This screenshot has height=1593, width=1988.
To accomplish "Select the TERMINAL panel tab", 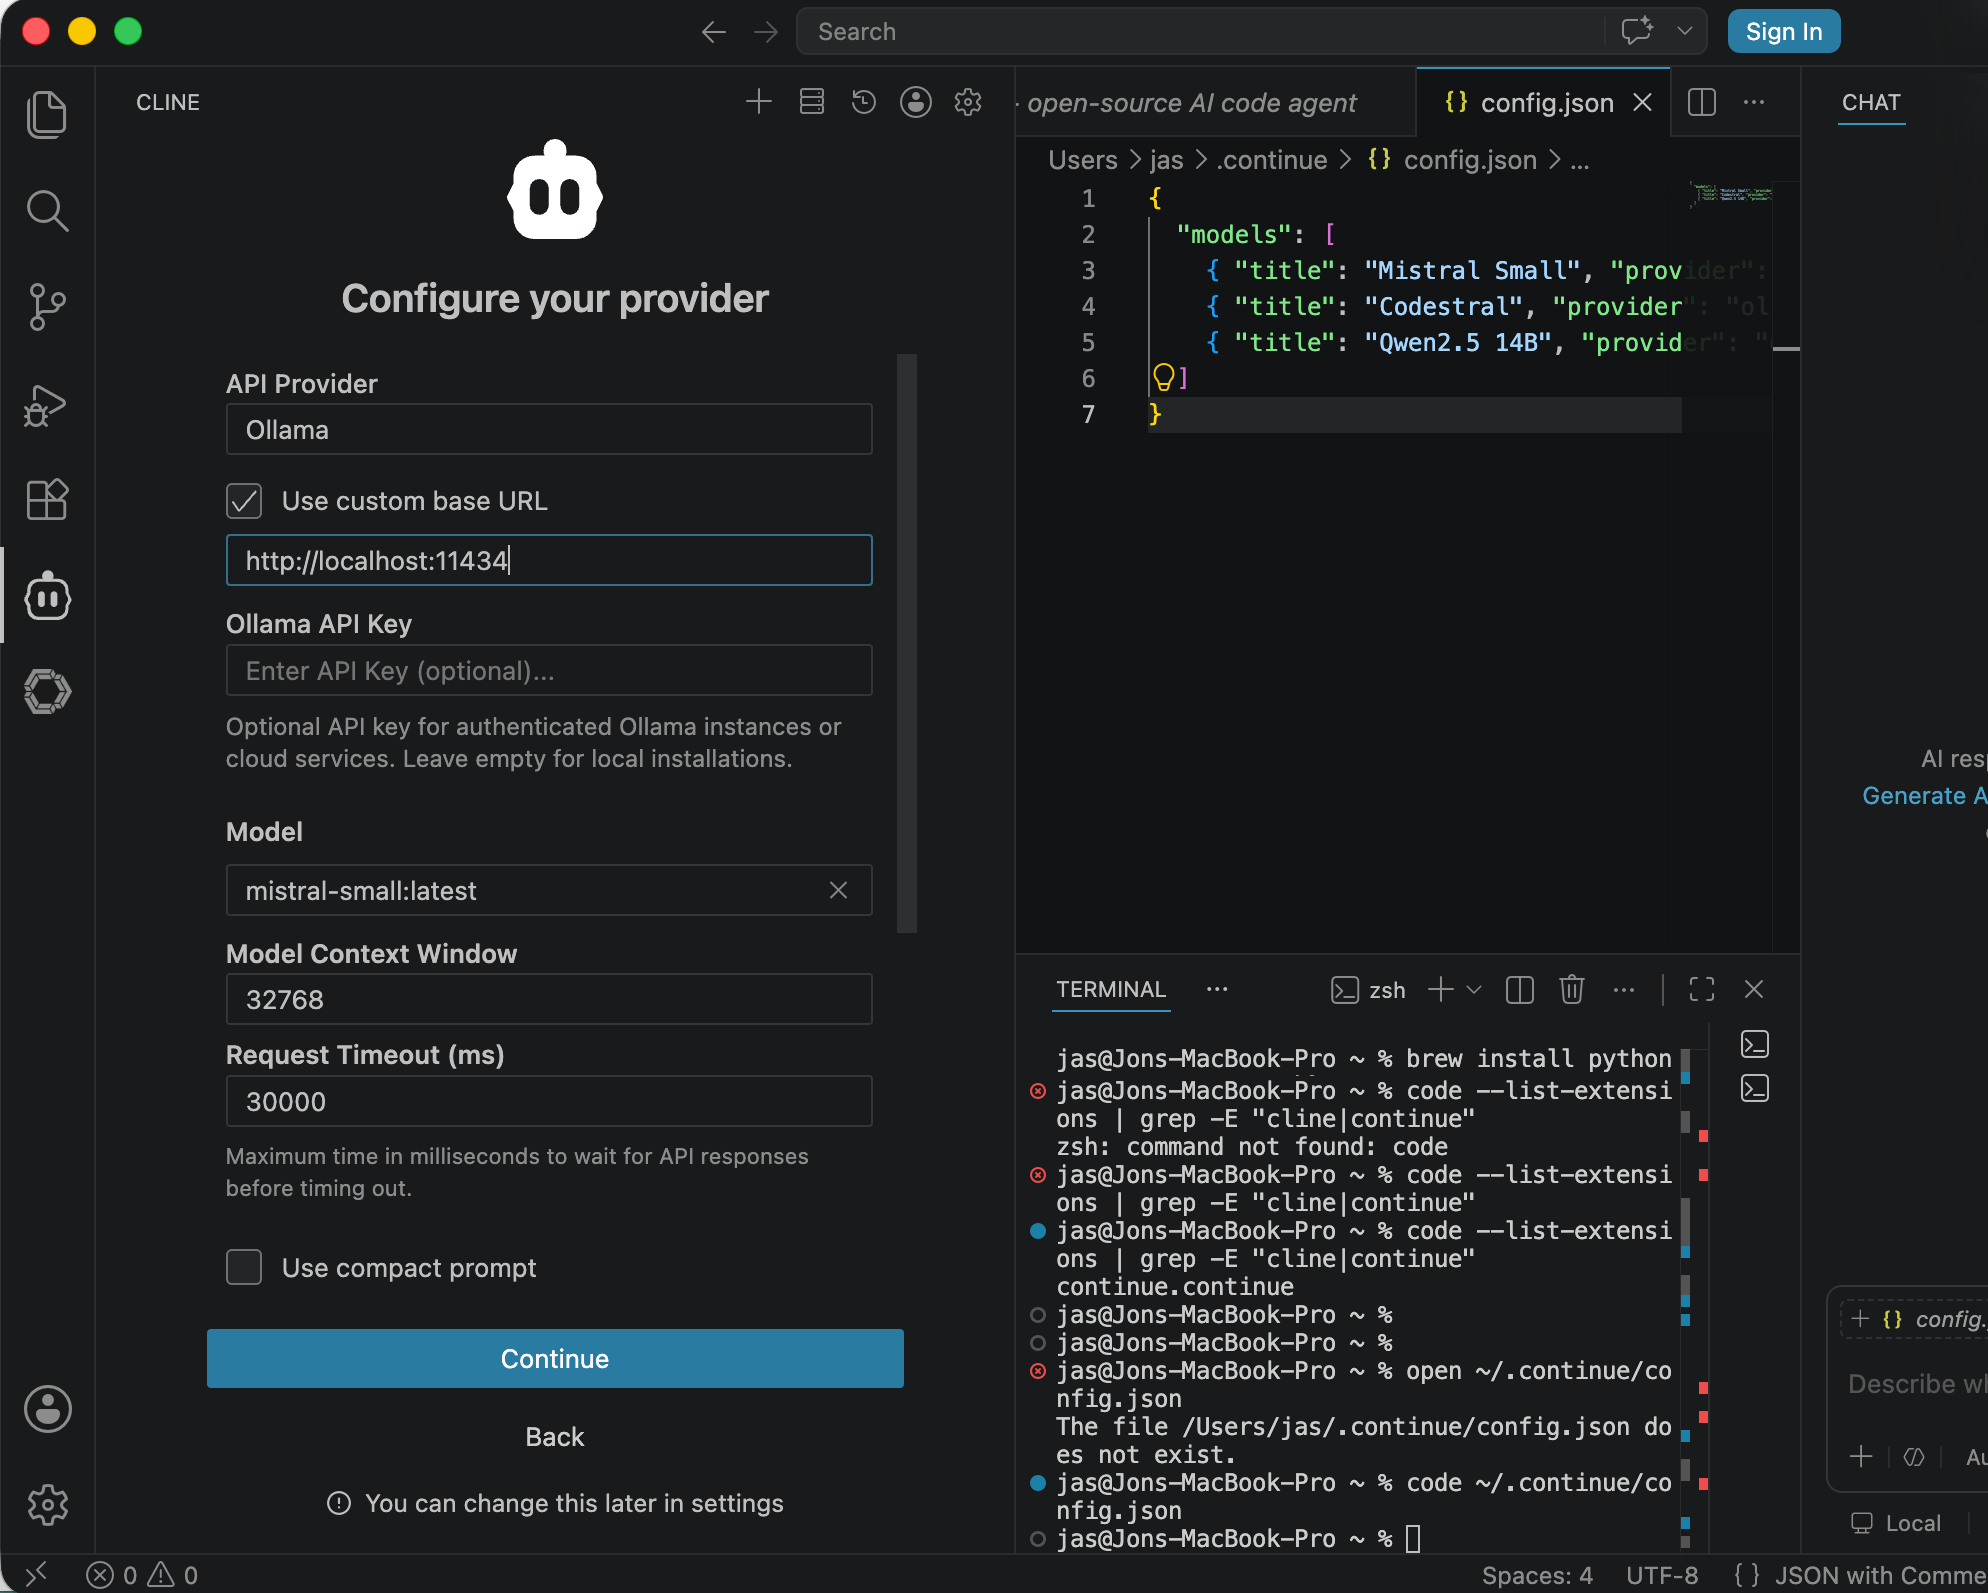I will 1111,990.
